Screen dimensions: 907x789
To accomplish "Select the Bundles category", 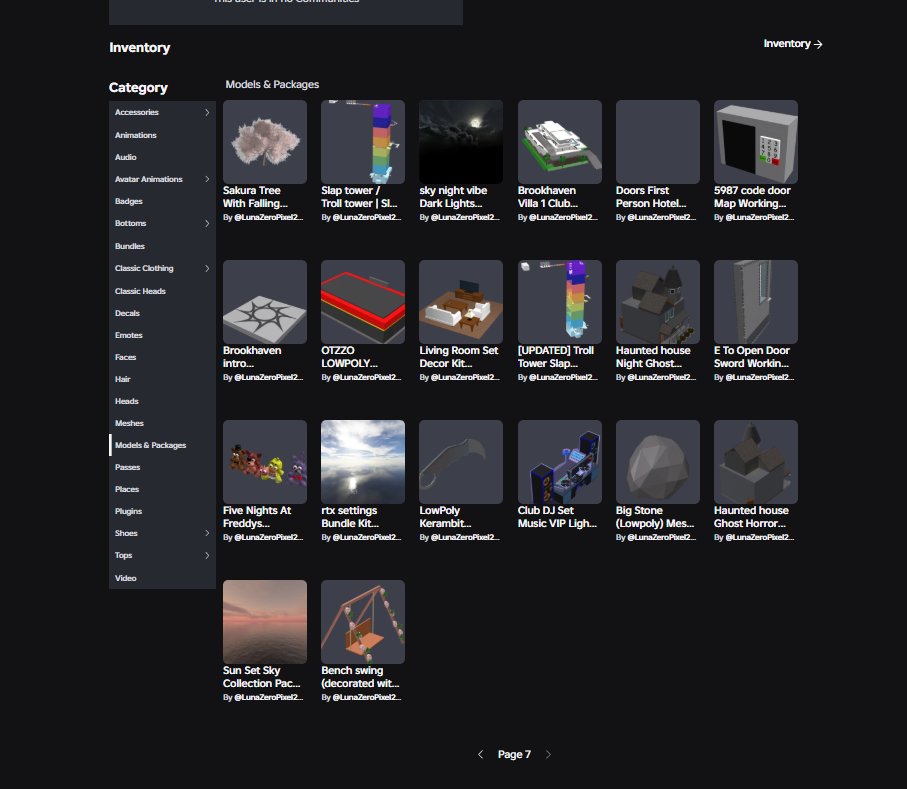I will 163,246.
